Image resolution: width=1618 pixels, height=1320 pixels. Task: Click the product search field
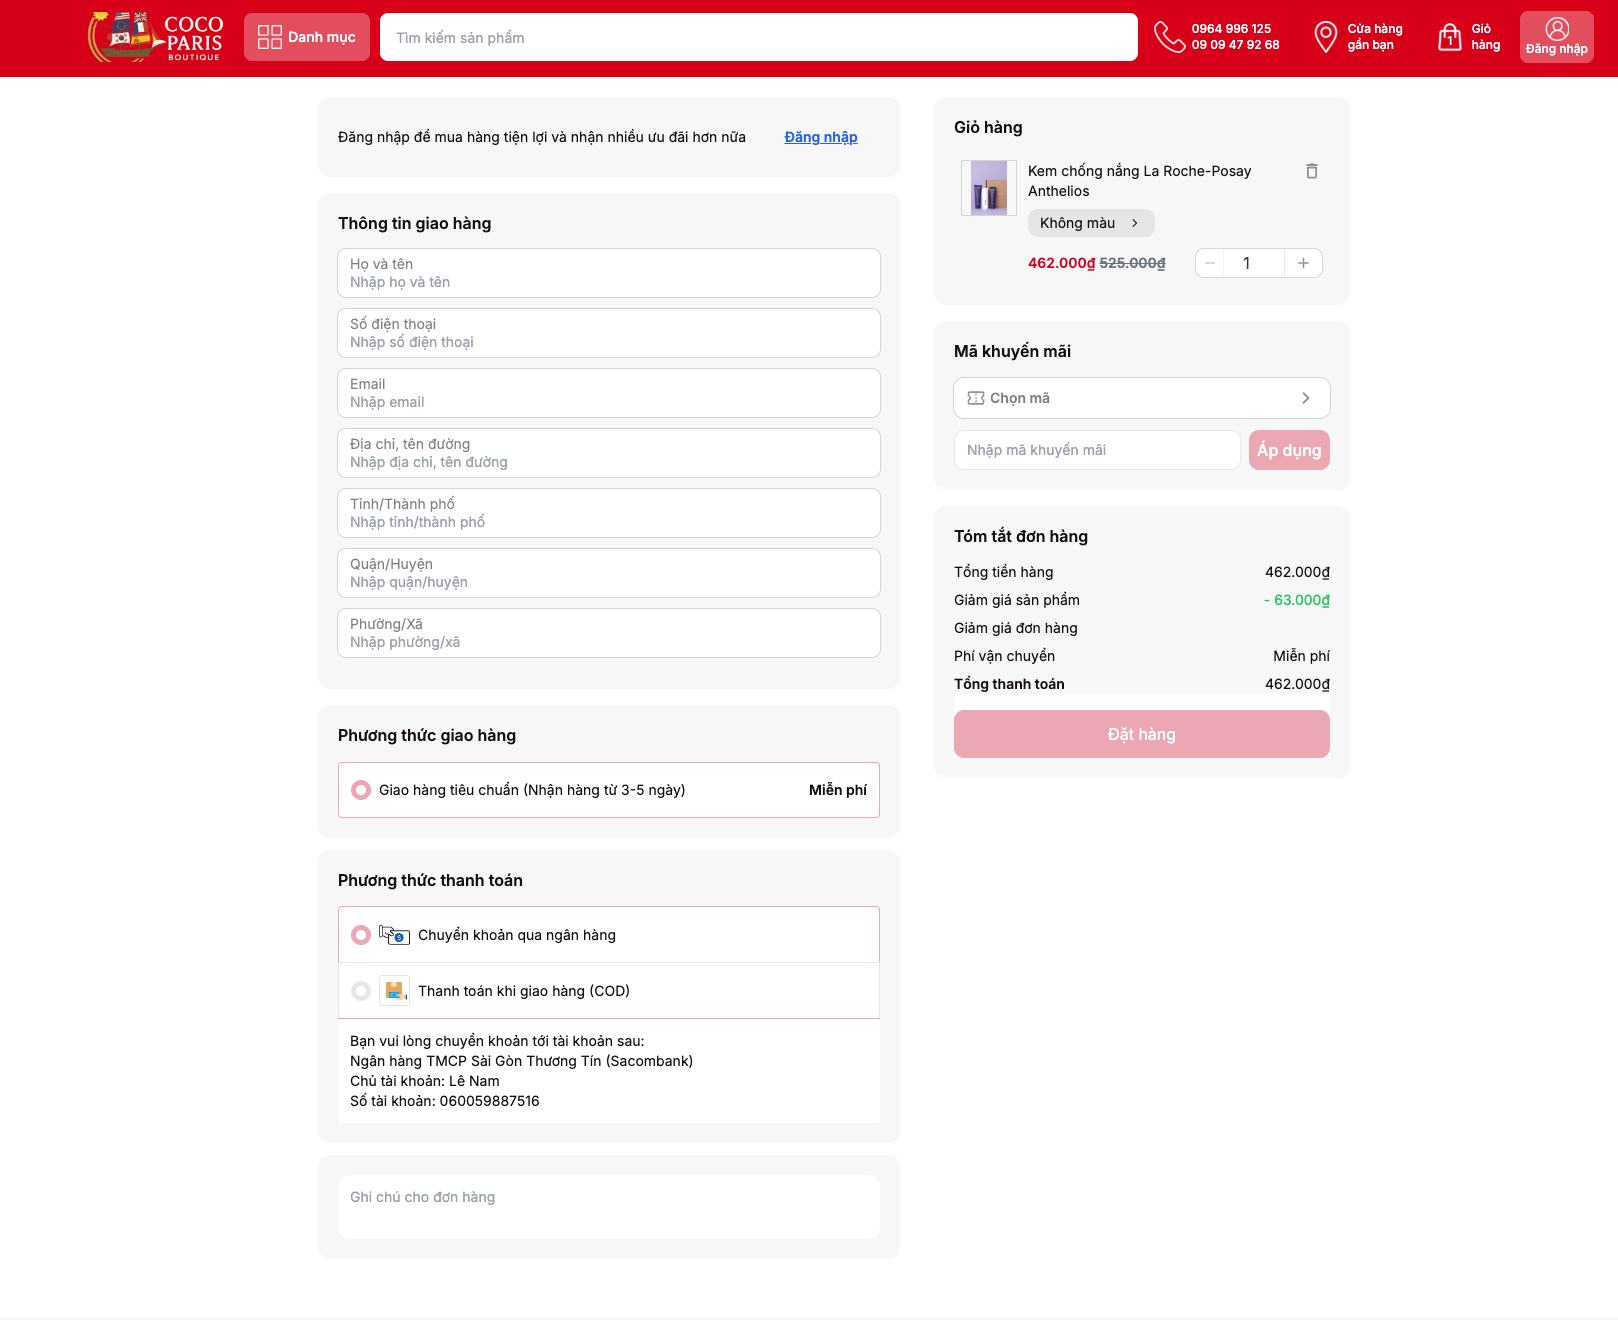759,37
